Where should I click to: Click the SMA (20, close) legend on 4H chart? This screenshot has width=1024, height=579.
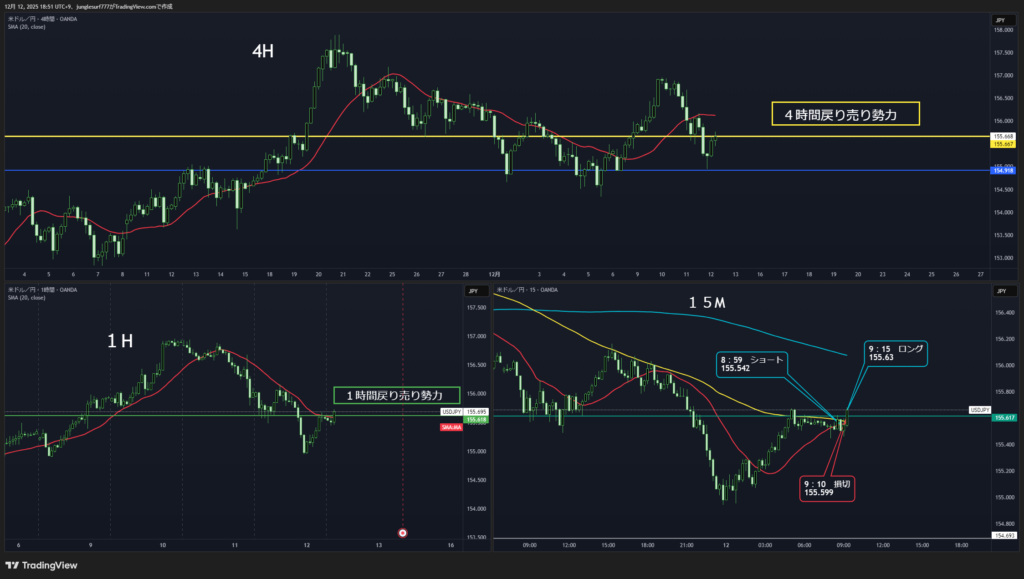(x=27, y=27)
